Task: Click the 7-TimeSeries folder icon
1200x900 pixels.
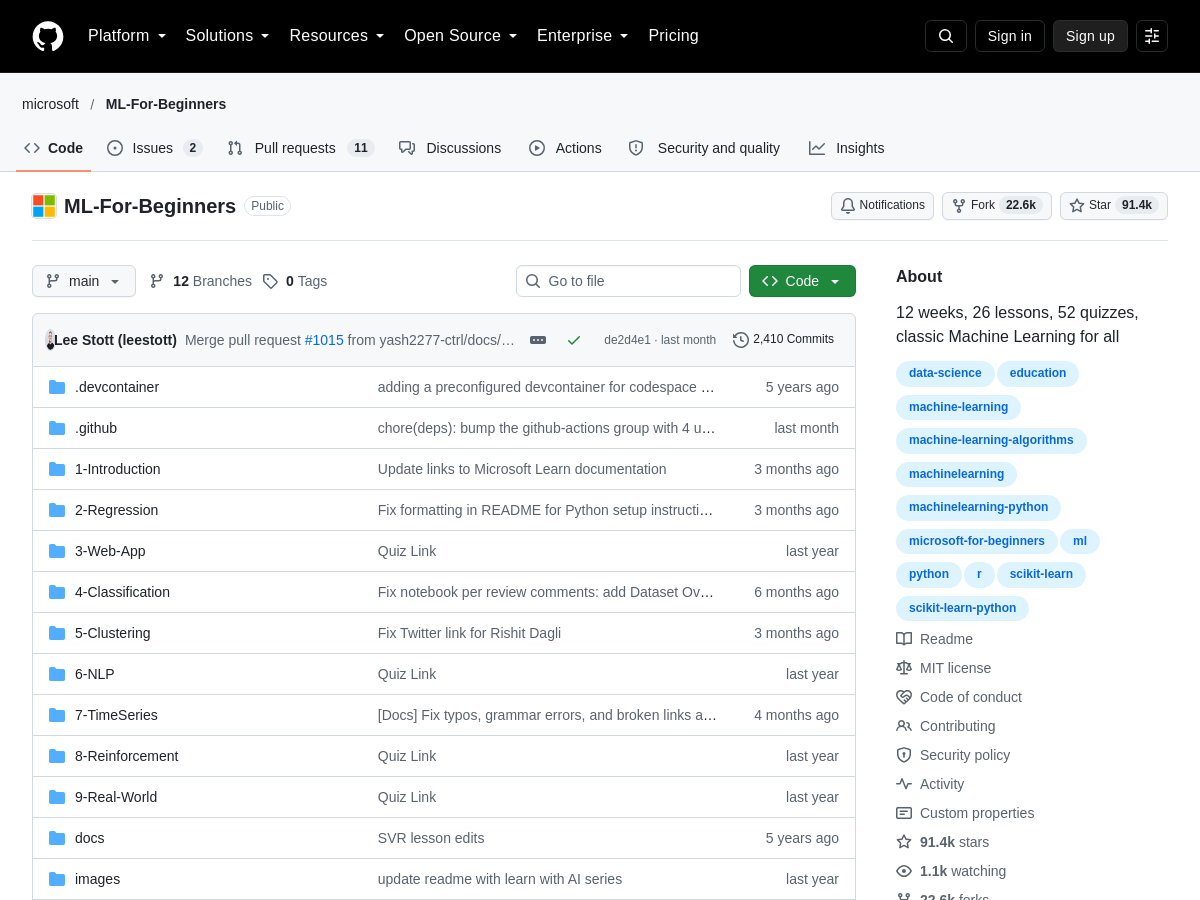Action: point(57,715)
